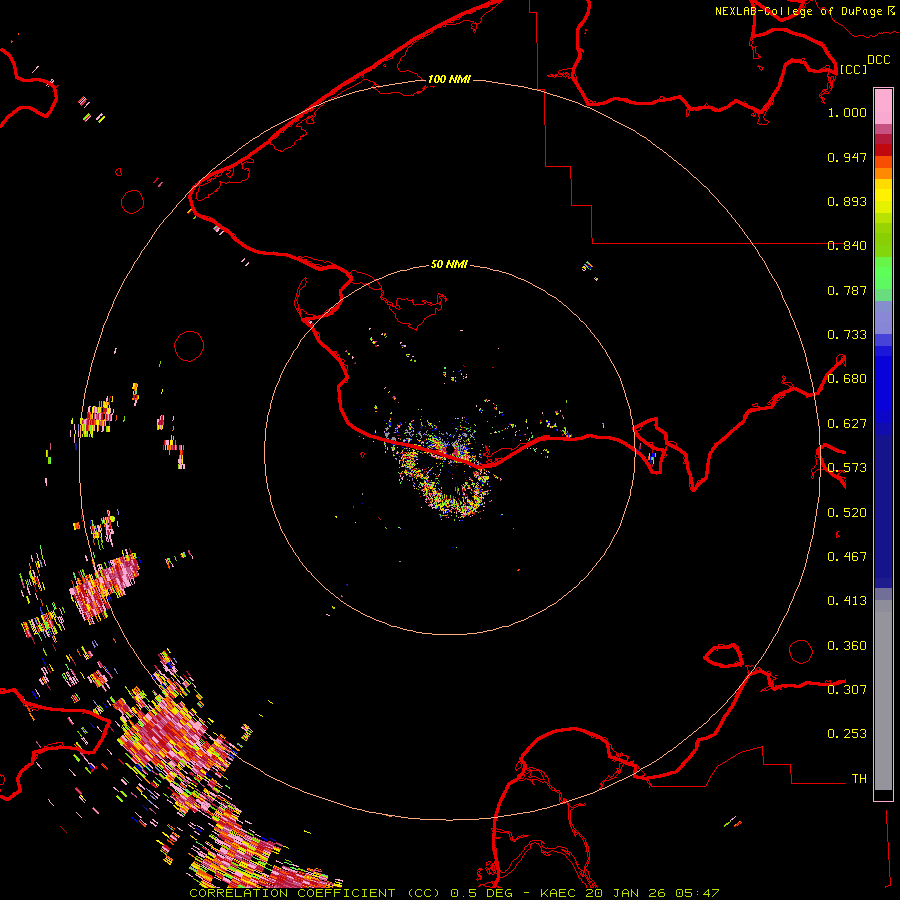Click the 0.520 color scale value
900x900 pixels.
point(847,513)
